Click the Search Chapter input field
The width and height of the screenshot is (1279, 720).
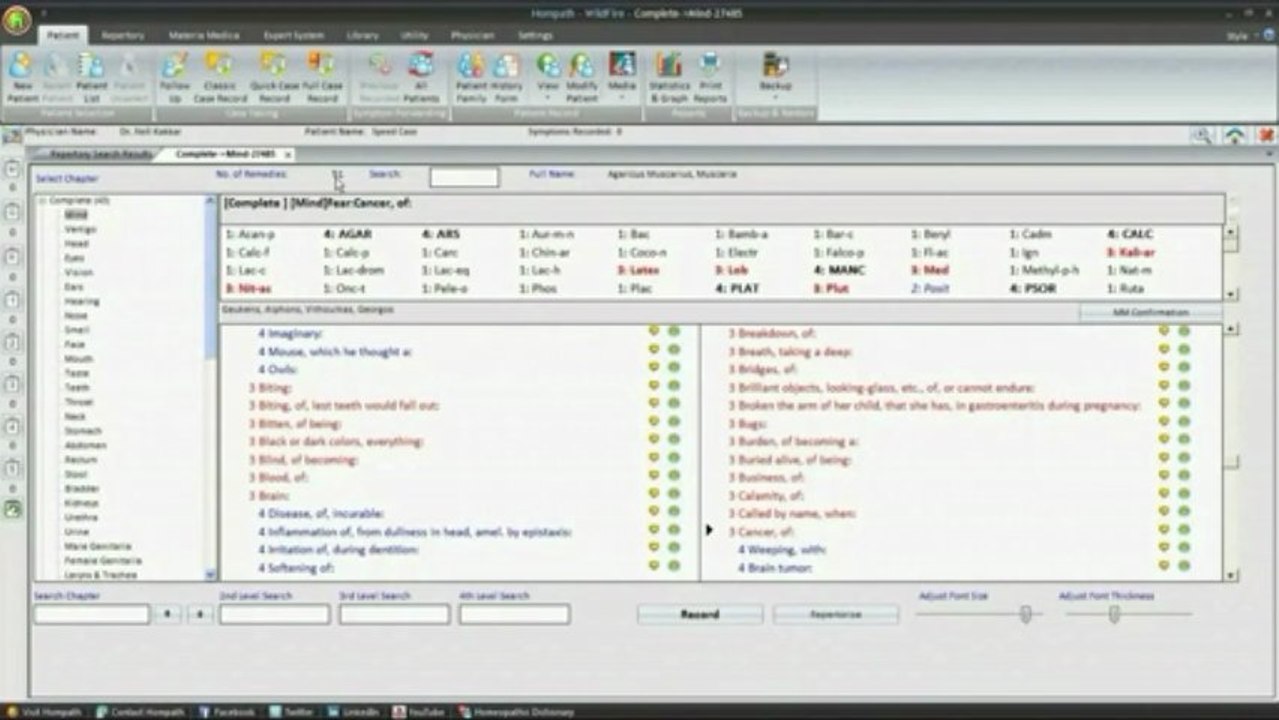point(92,614)
